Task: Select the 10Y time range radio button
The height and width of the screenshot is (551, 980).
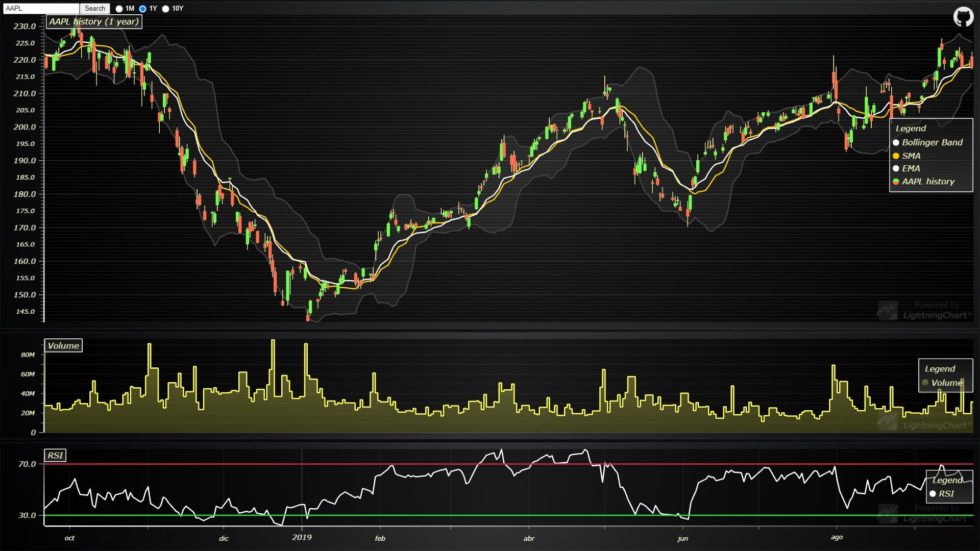Action: point(165,8)
